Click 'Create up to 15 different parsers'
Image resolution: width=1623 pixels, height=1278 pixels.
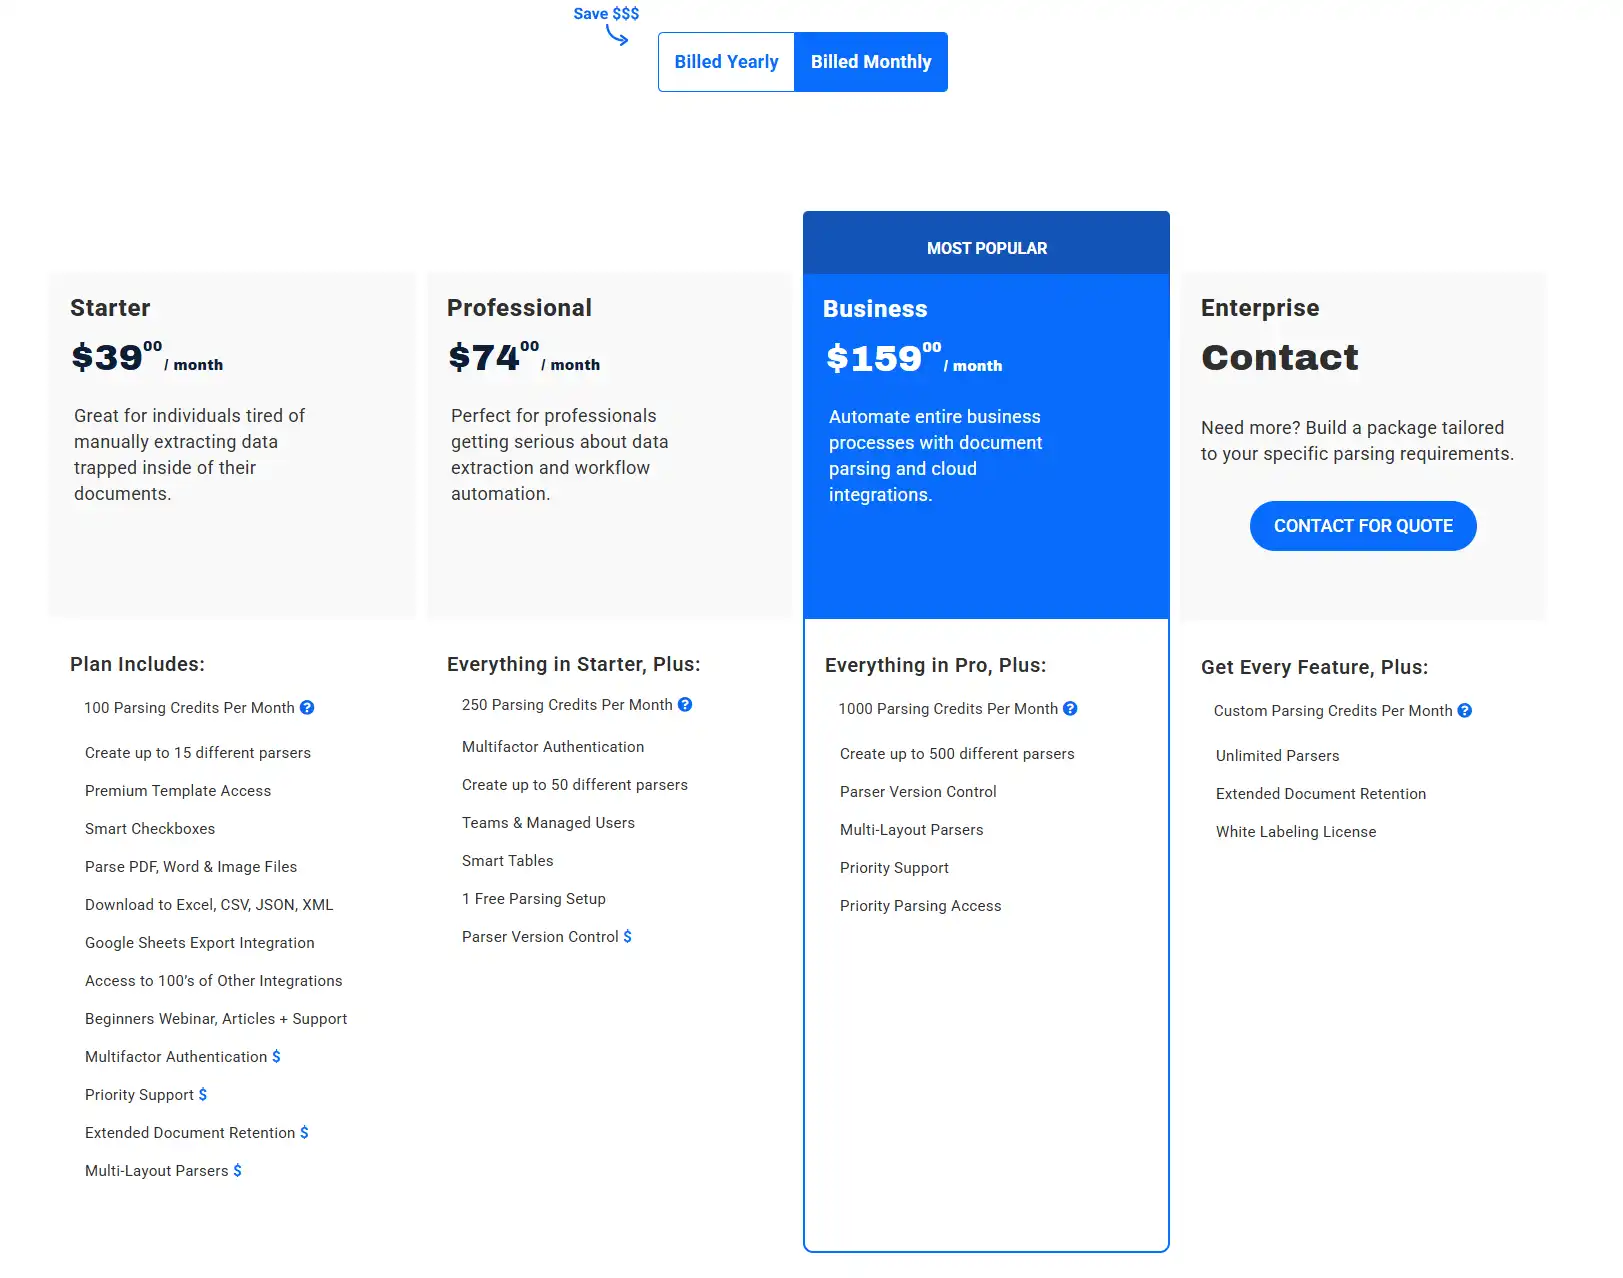(198, 753)
